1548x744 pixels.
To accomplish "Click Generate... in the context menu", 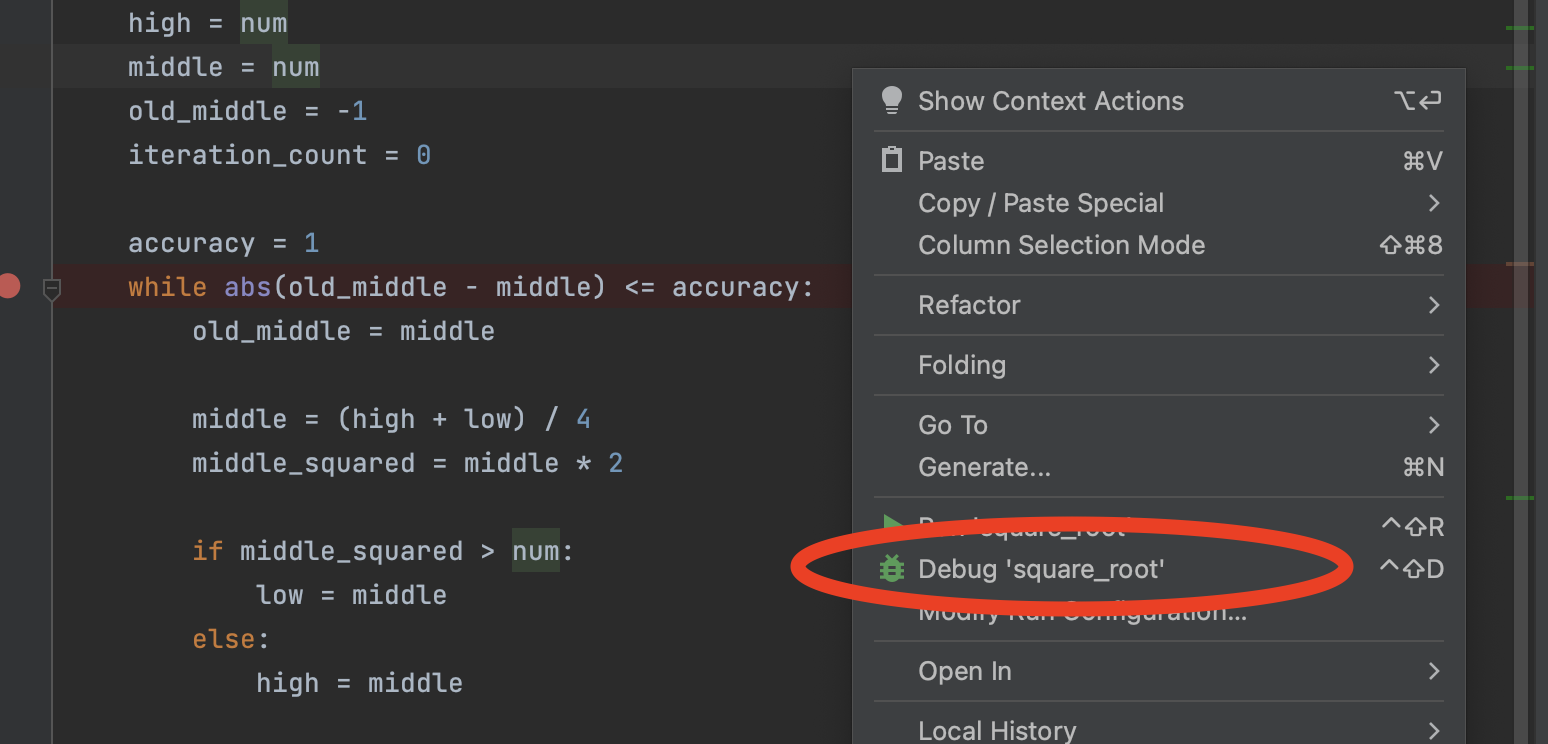I will (983, 467).
